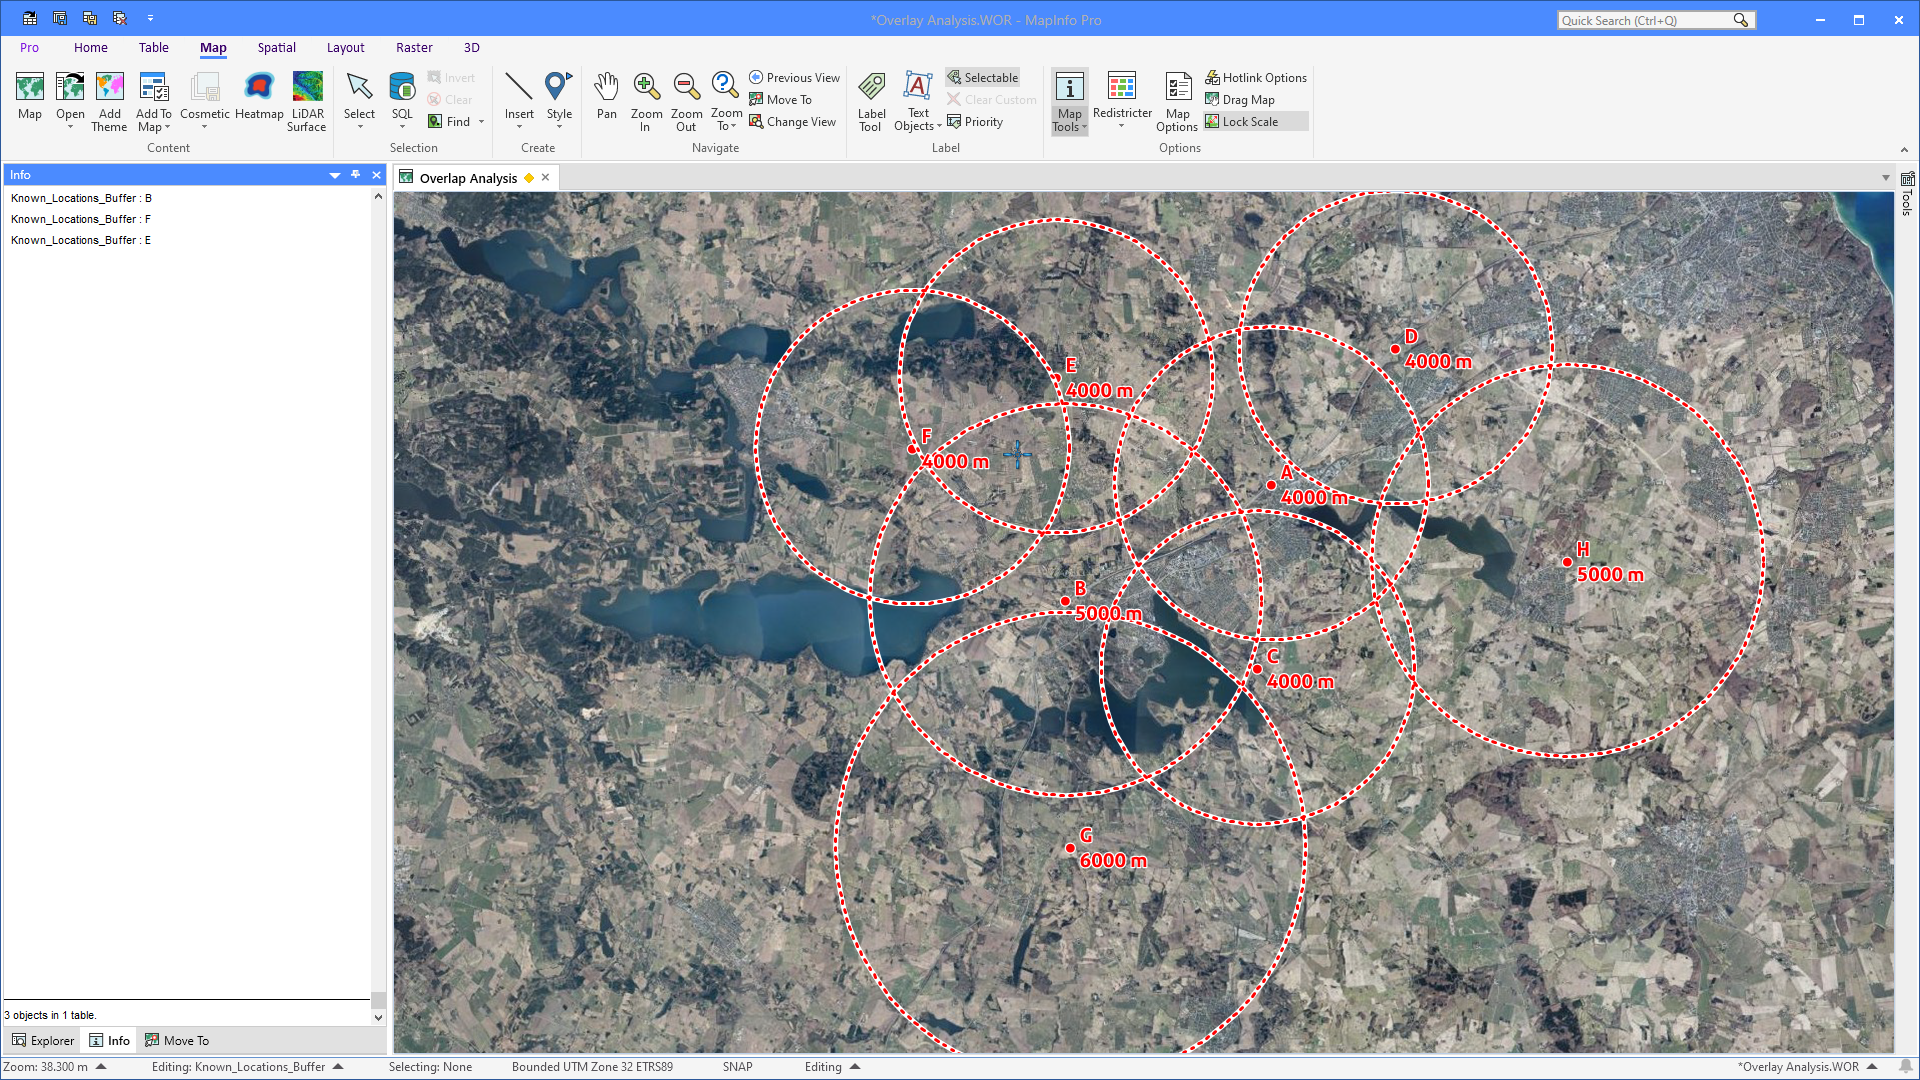Collapse the ribbon with the chevron
1920x1080 pixels.
(x=1904, y=150)
